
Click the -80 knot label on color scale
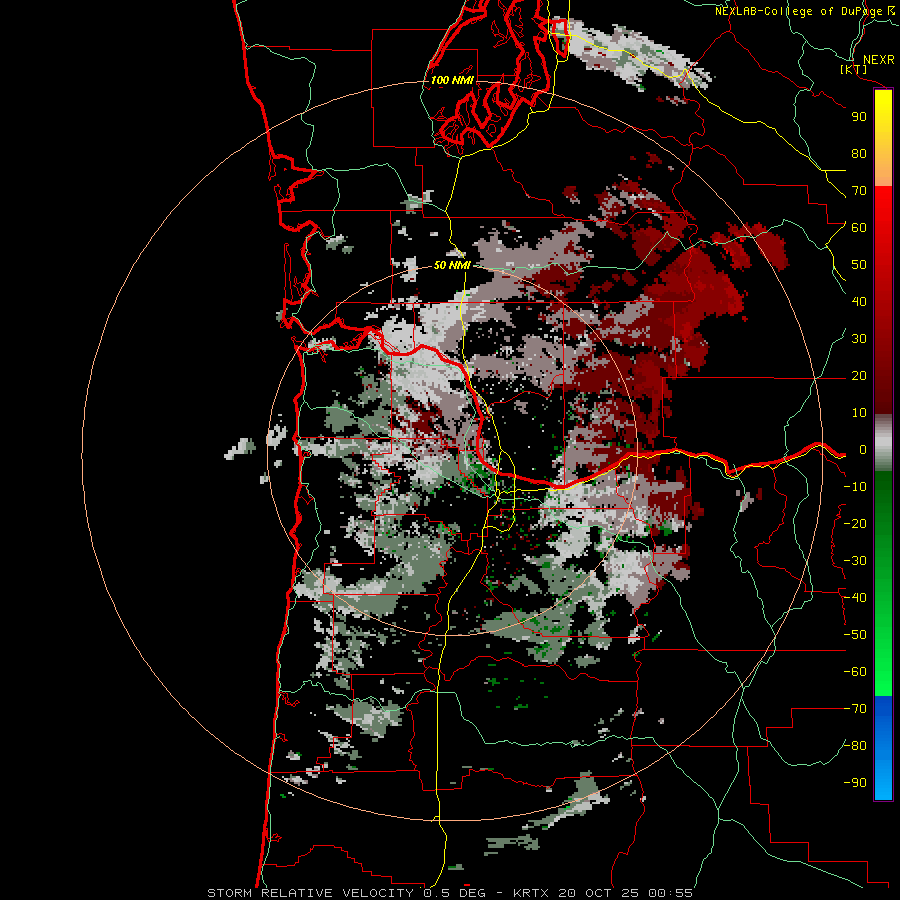(x=855, y=746)
